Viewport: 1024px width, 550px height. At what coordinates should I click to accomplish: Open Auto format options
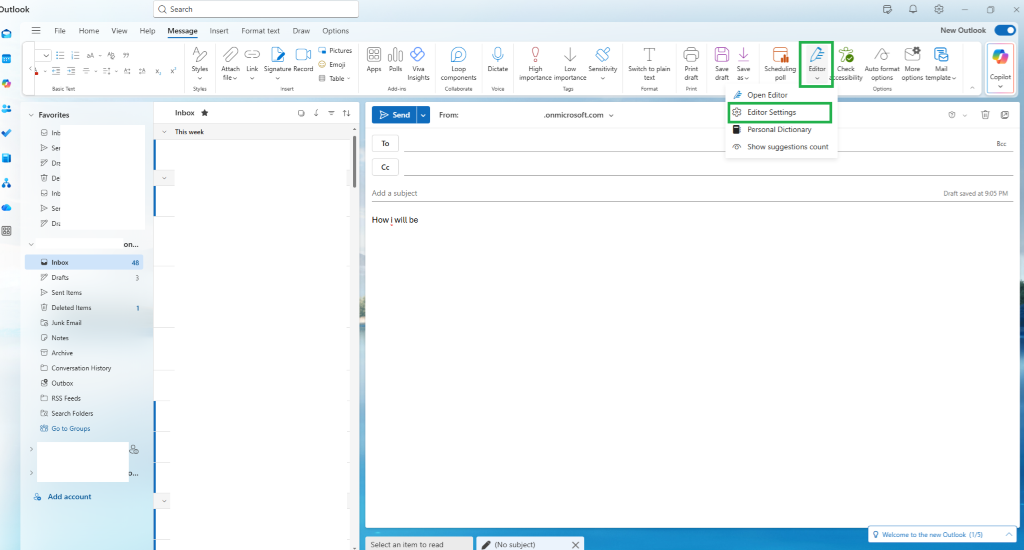pos(882,63)
